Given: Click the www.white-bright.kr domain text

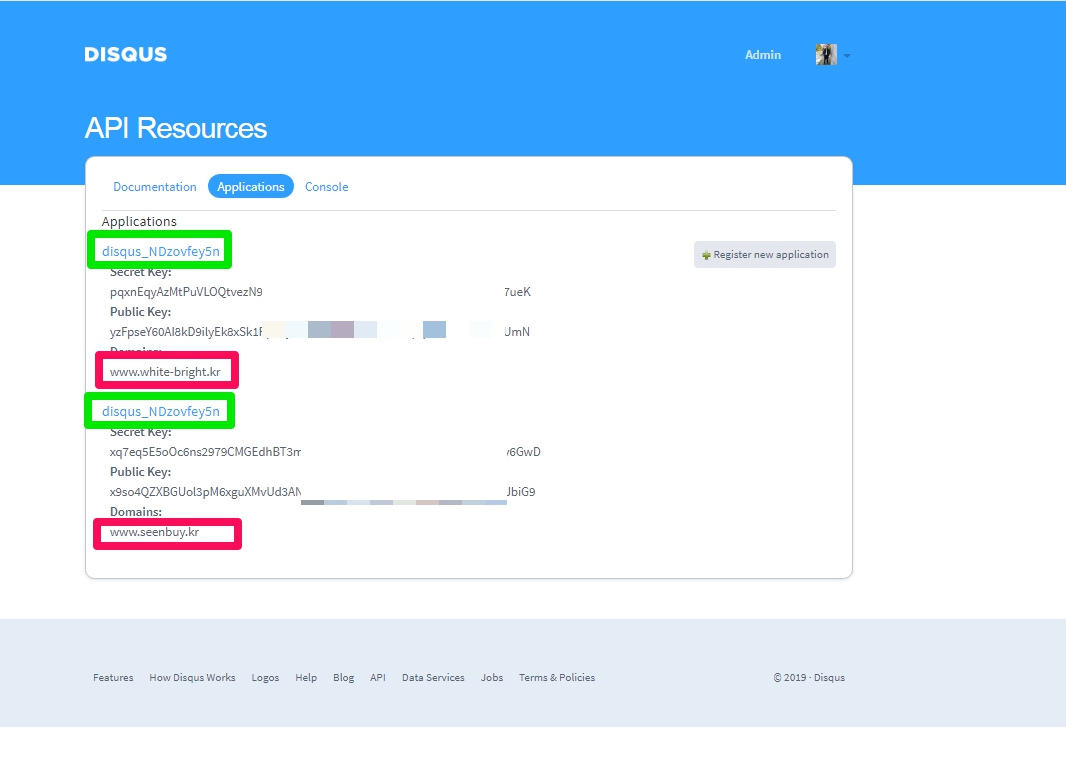Looking at the screenshot, I should (165, 372).
